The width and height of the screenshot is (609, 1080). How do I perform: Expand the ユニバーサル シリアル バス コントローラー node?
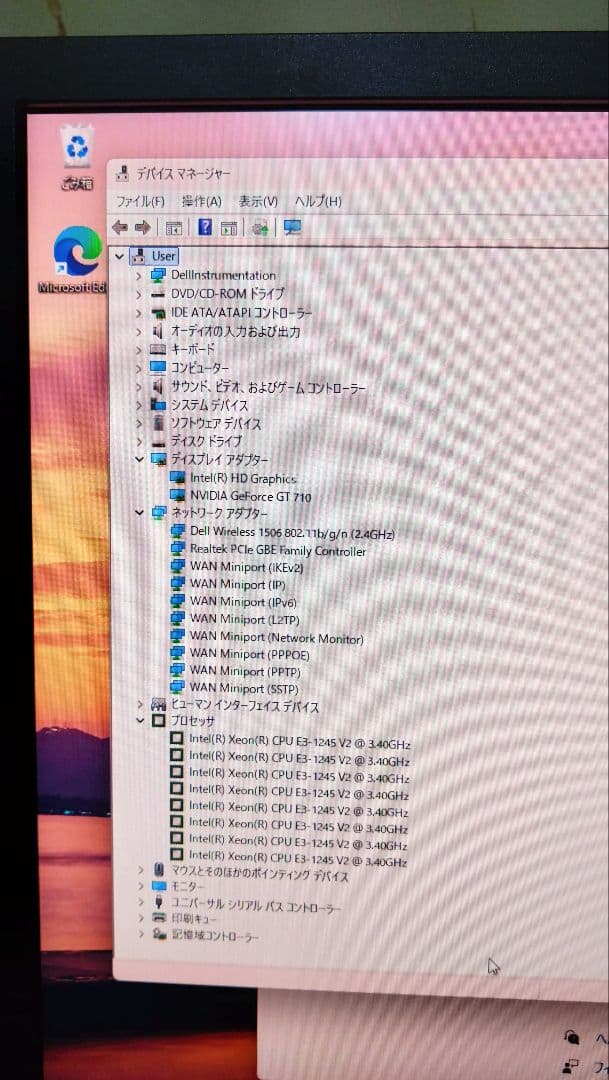tap(141, 902)
